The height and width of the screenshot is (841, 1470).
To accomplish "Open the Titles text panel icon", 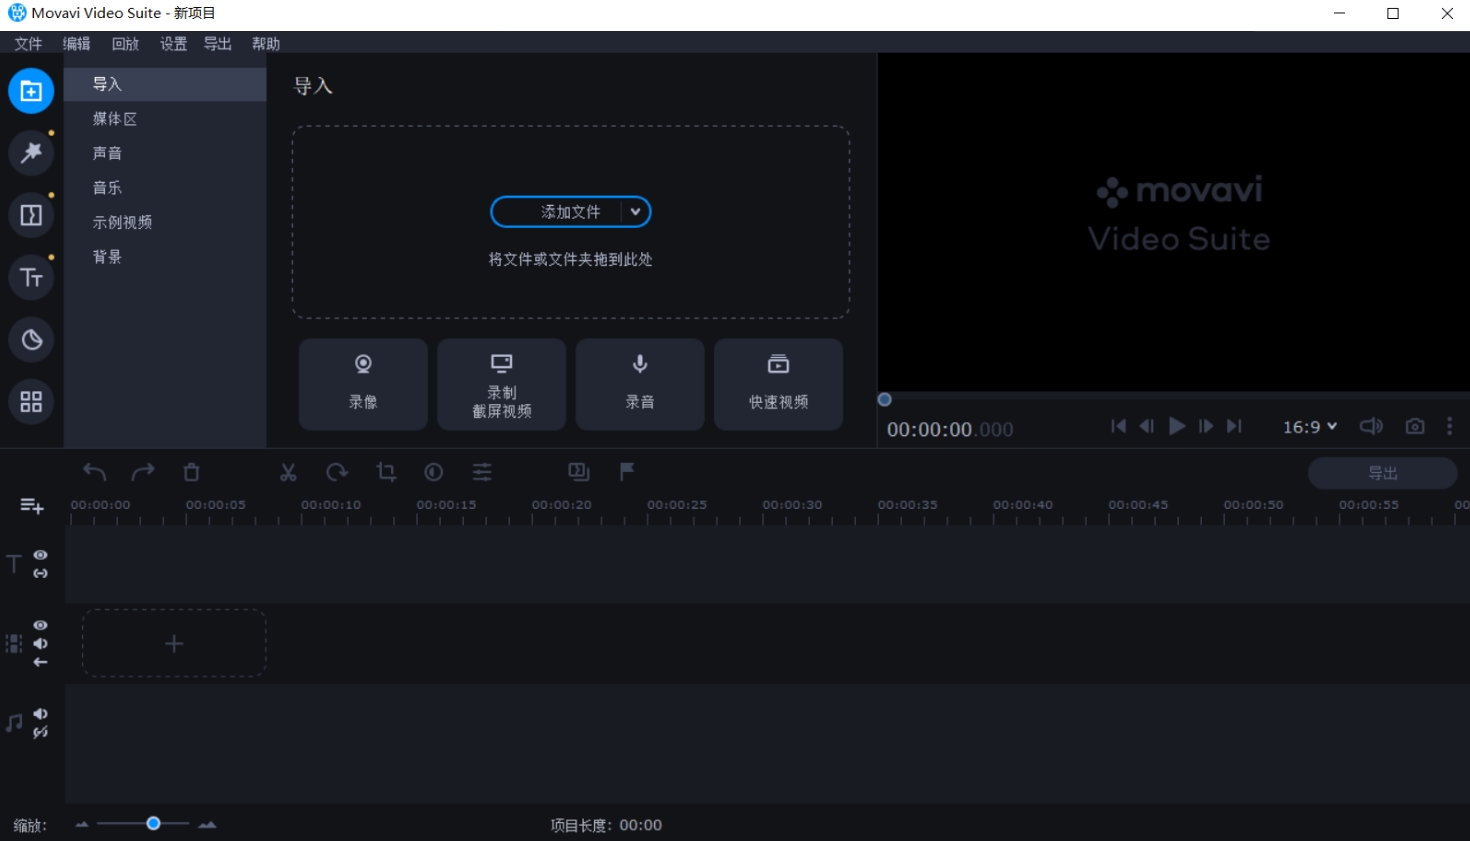I will pyautogui.click(x=31, y=277).
